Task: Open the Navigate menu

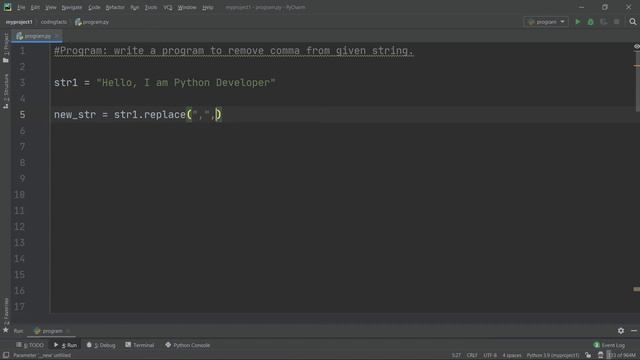Action: (x=71, y=7)
